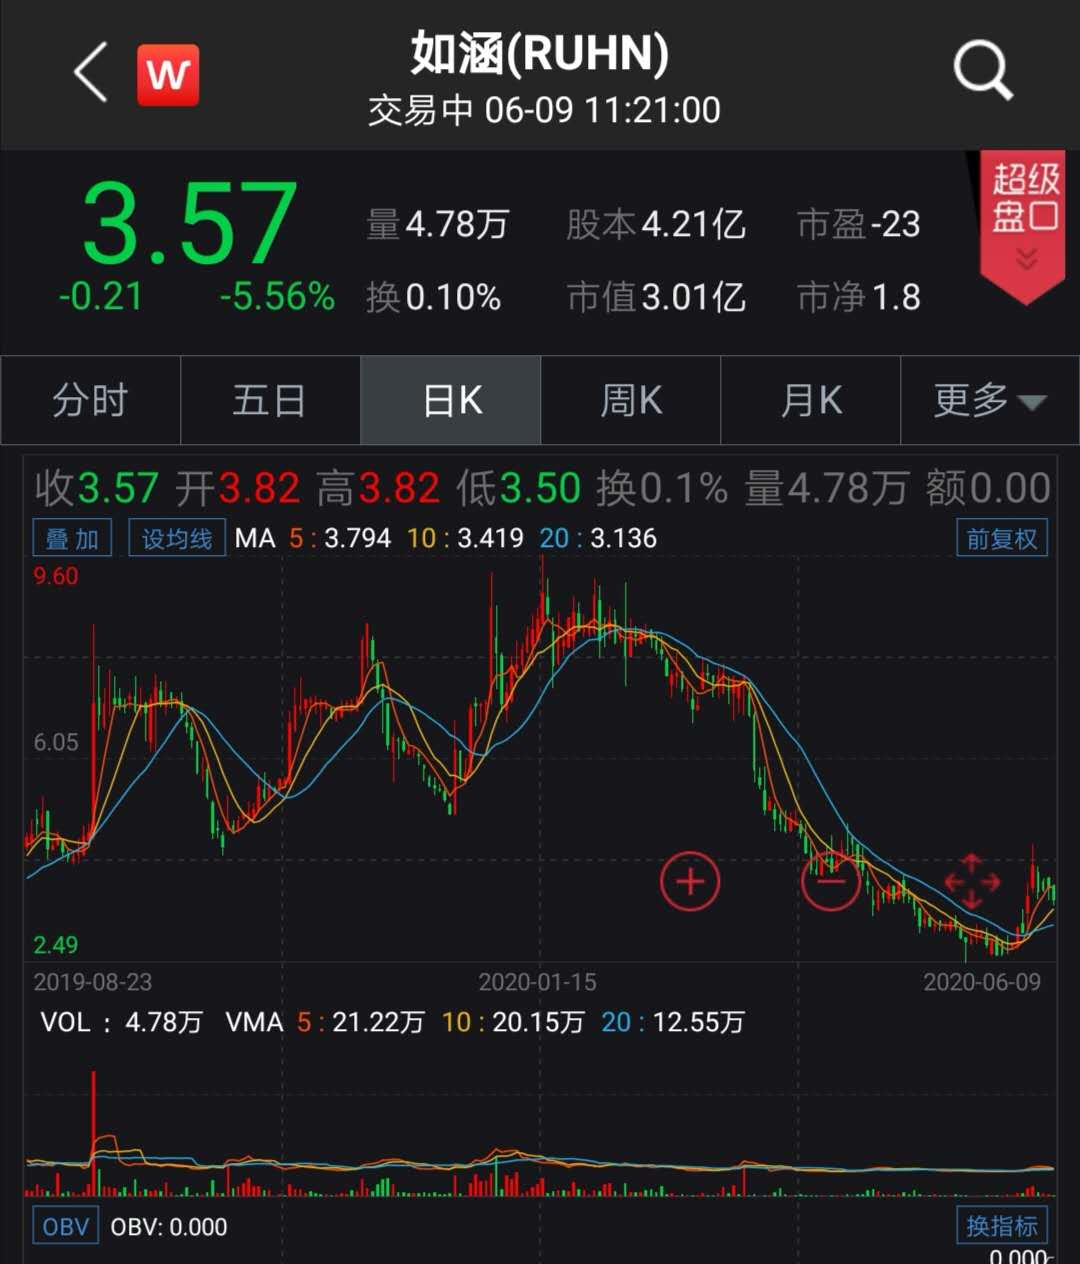This screenshot has height=1264, width=1080.
Task: Select the 月K chart tab
Action: tap(811, 401)
